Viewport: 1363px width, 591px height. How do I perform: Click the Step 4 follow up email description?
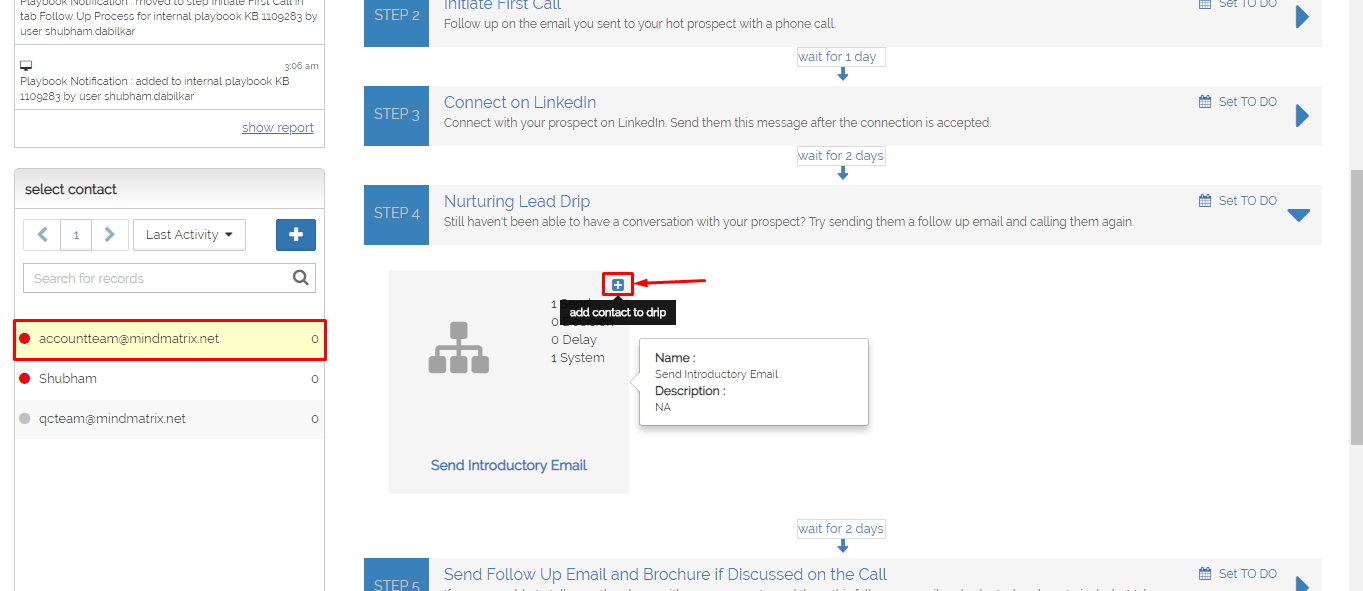coord(789,222)
